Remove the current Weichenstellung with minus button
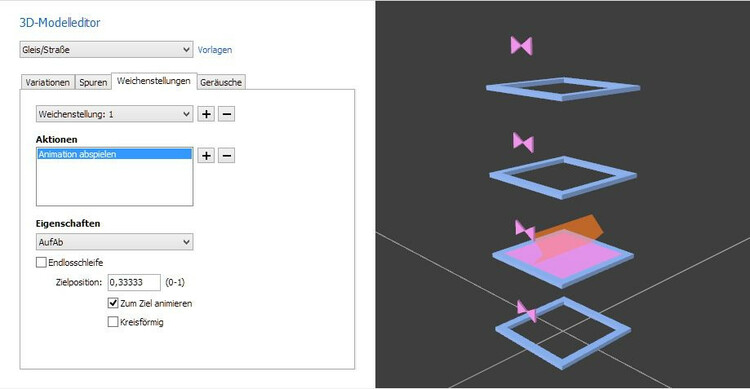750x389 pixels. (227, 114)
